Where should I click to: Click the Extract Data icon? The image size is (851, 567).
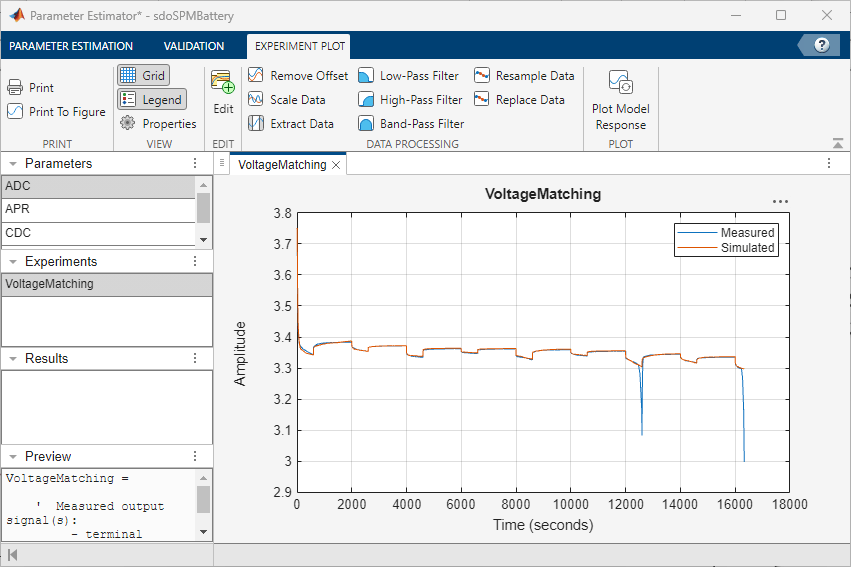[256, 123]
